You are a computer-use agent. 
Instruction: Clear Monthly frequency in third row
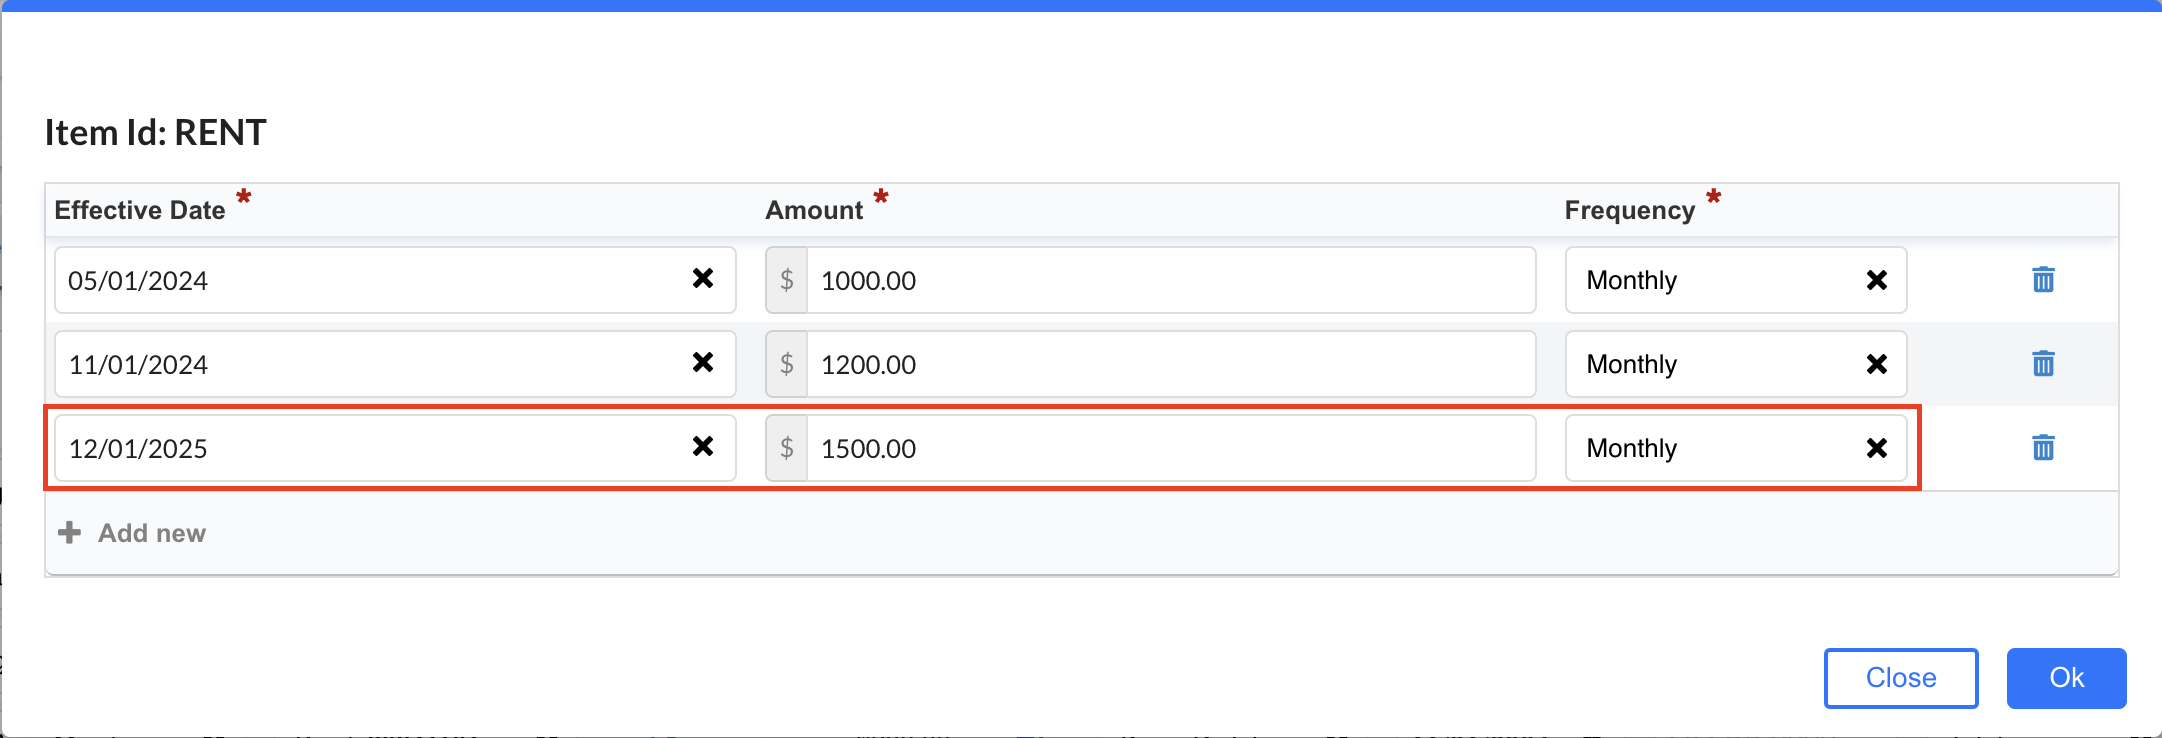coord(1877,448)
